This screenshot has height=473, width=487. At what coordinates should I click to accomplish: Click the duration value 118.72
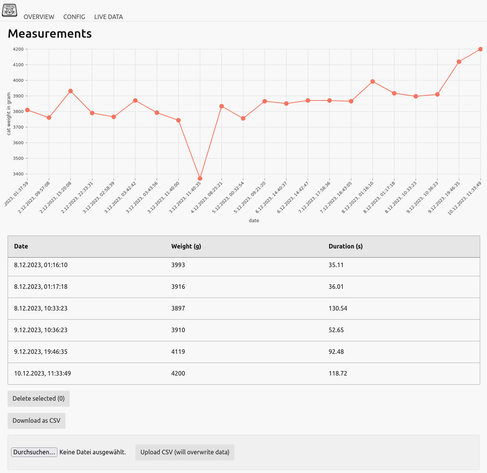338,373
